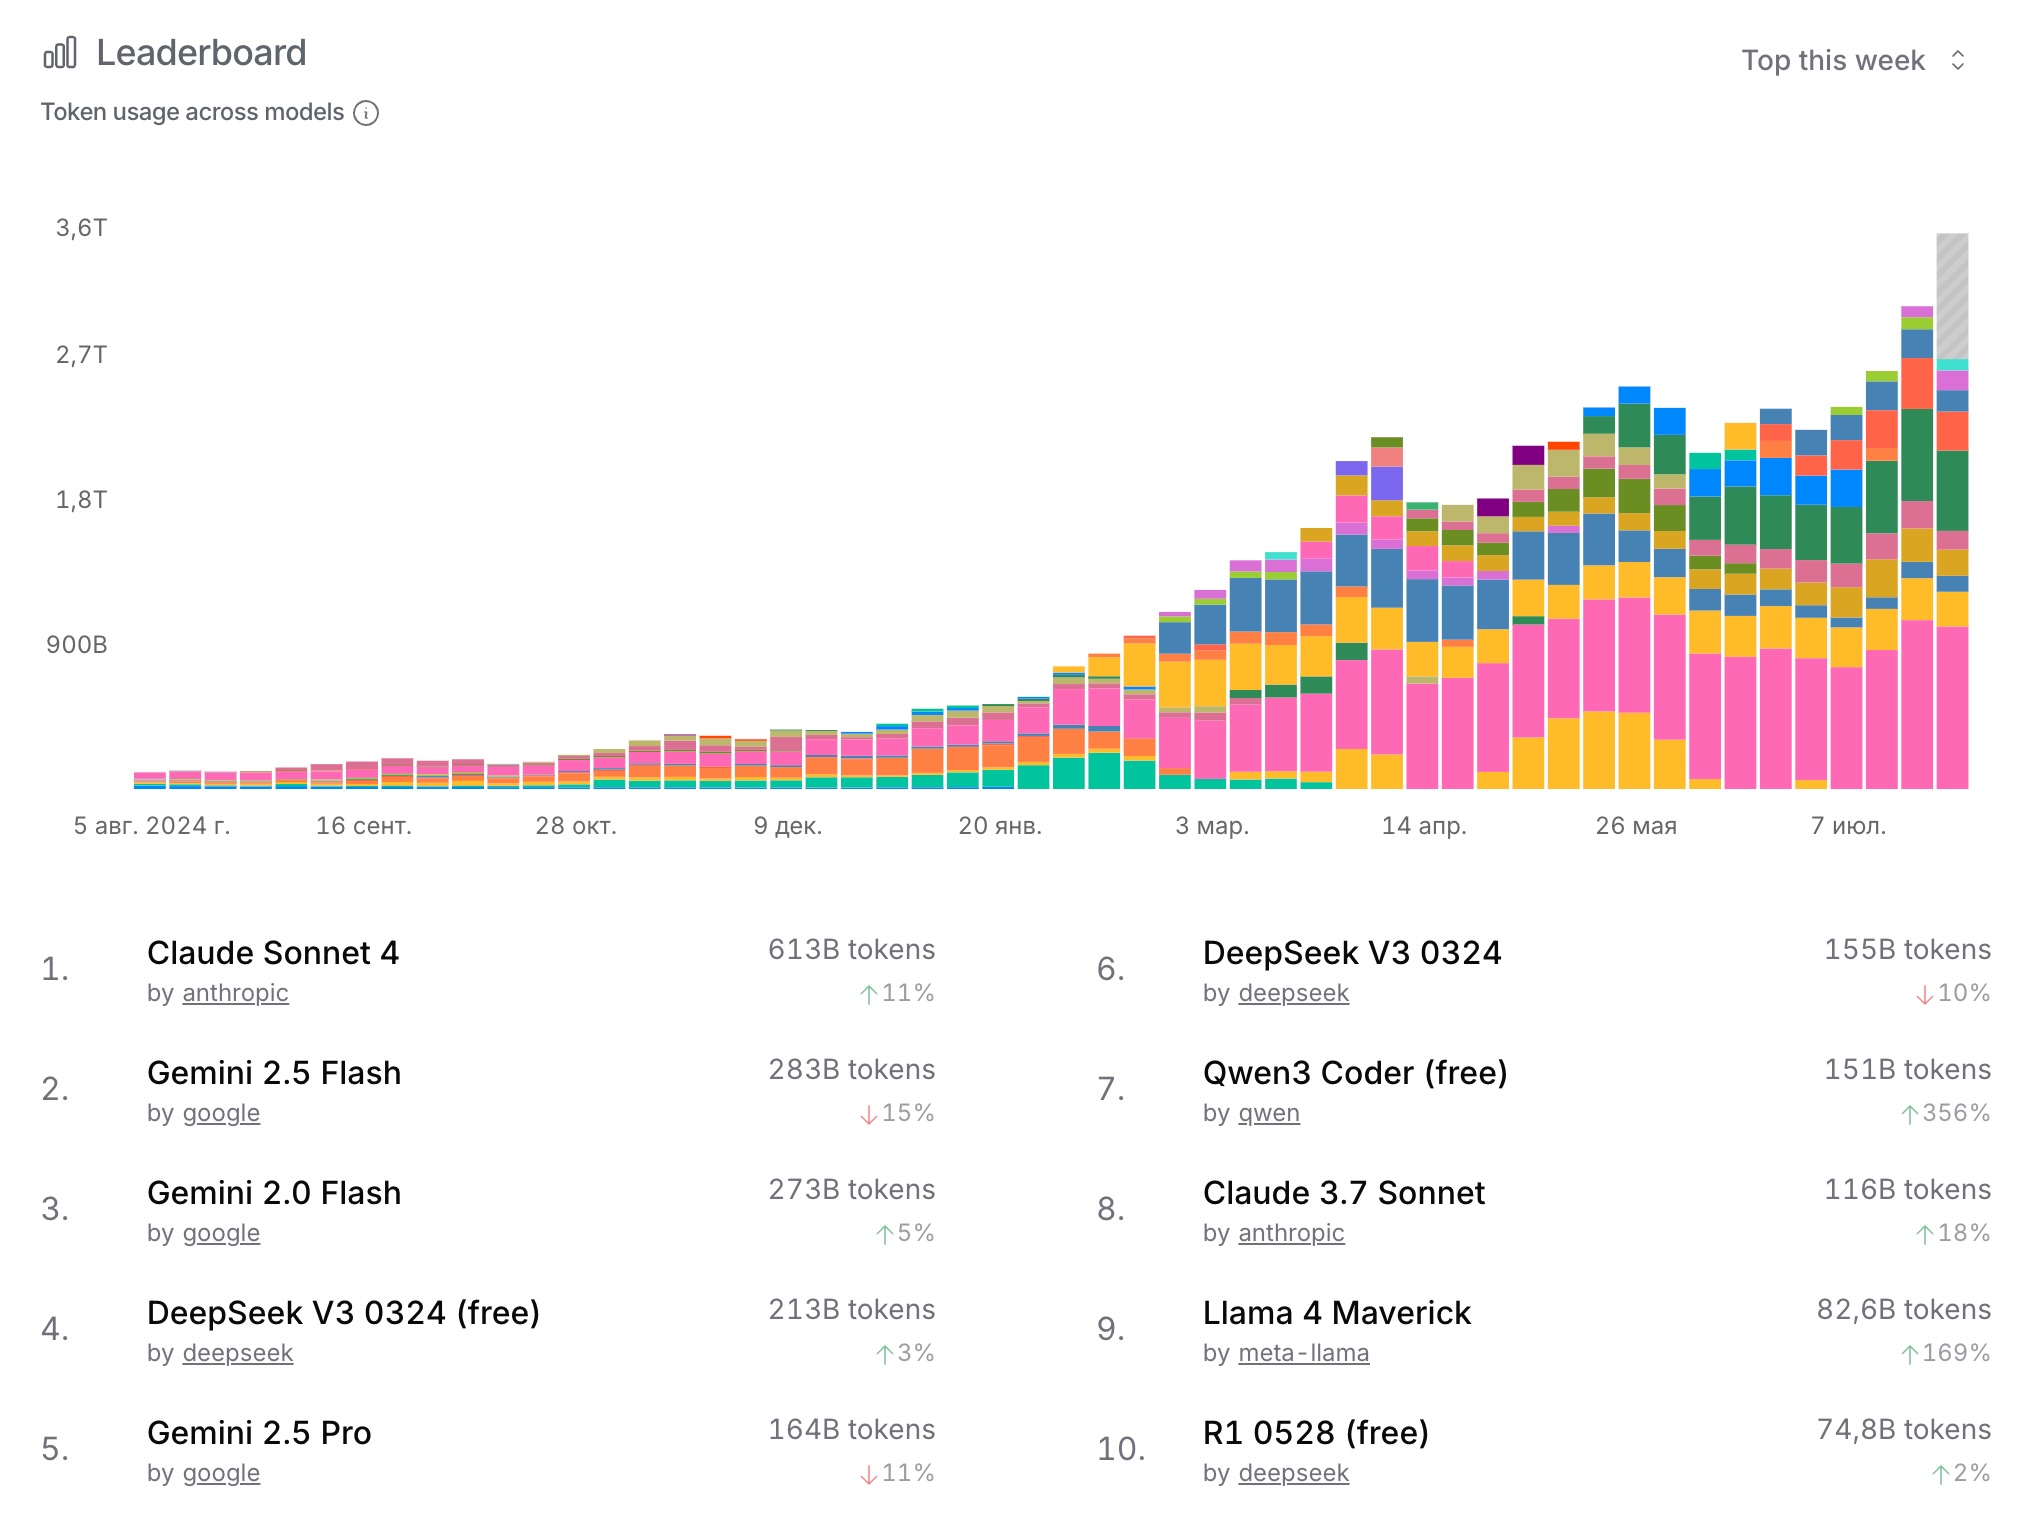Visit the meta-llama author link

tap(1304, 1353)
